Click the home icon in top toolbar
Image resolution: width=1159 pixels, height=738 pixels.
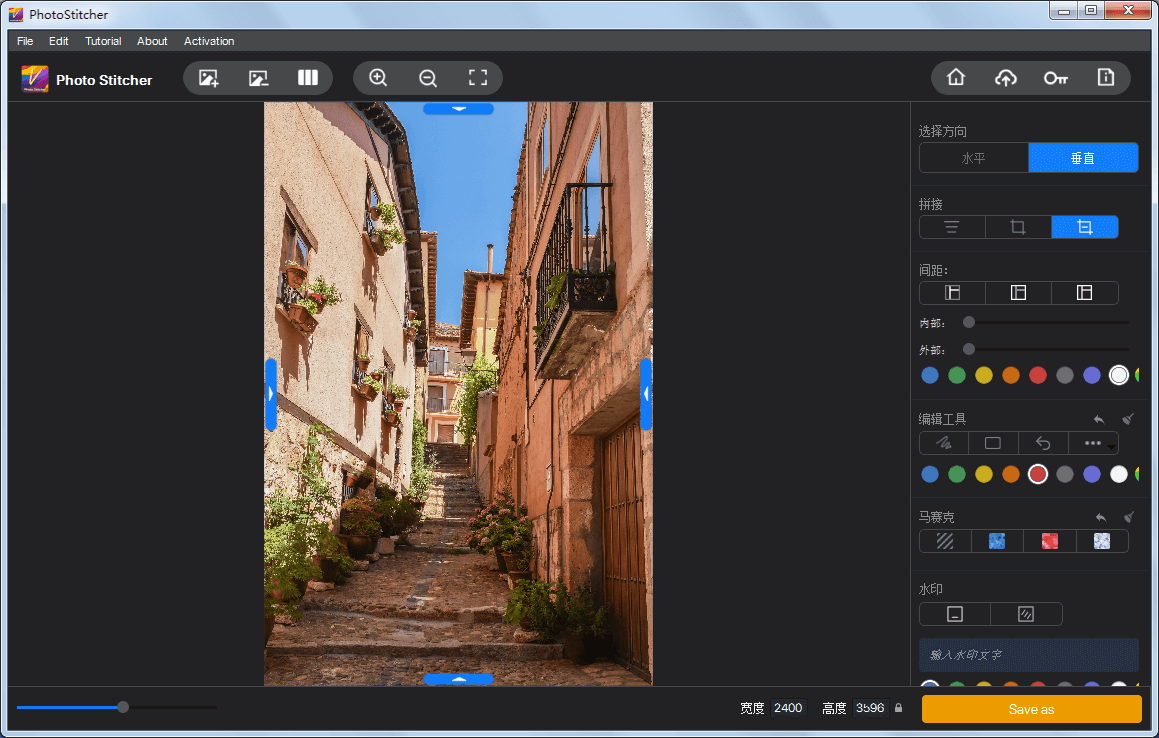(x=956, y=78)
